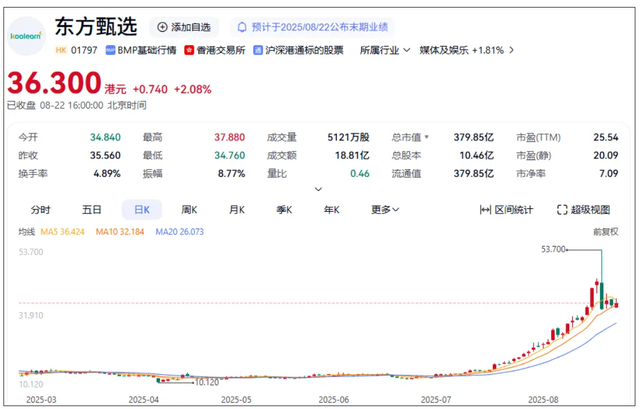Screen dimensions: 640x409
Task: Click the price 36.300
Action: [54, 83]
